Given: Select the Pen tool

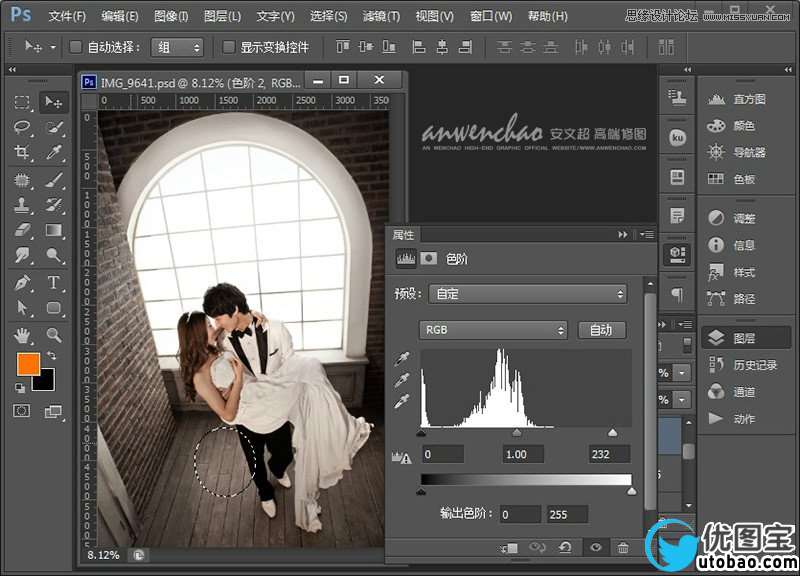Looking at the screenshot, I should 22,283.
